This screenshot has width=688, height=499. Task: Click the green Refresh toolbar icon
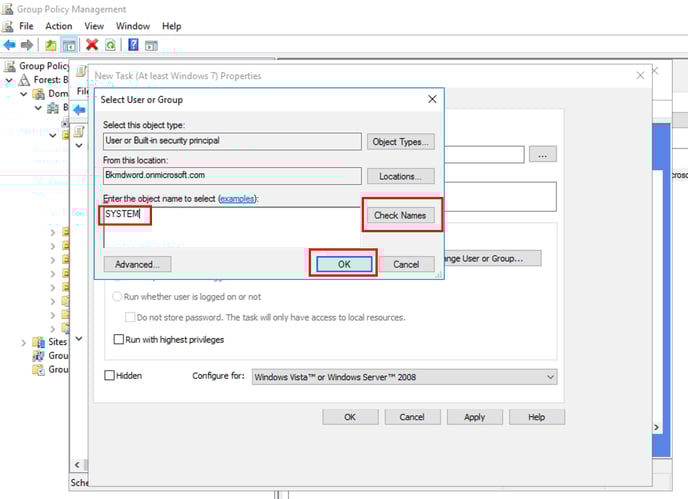pyautogui.click(x=110, y=45)
